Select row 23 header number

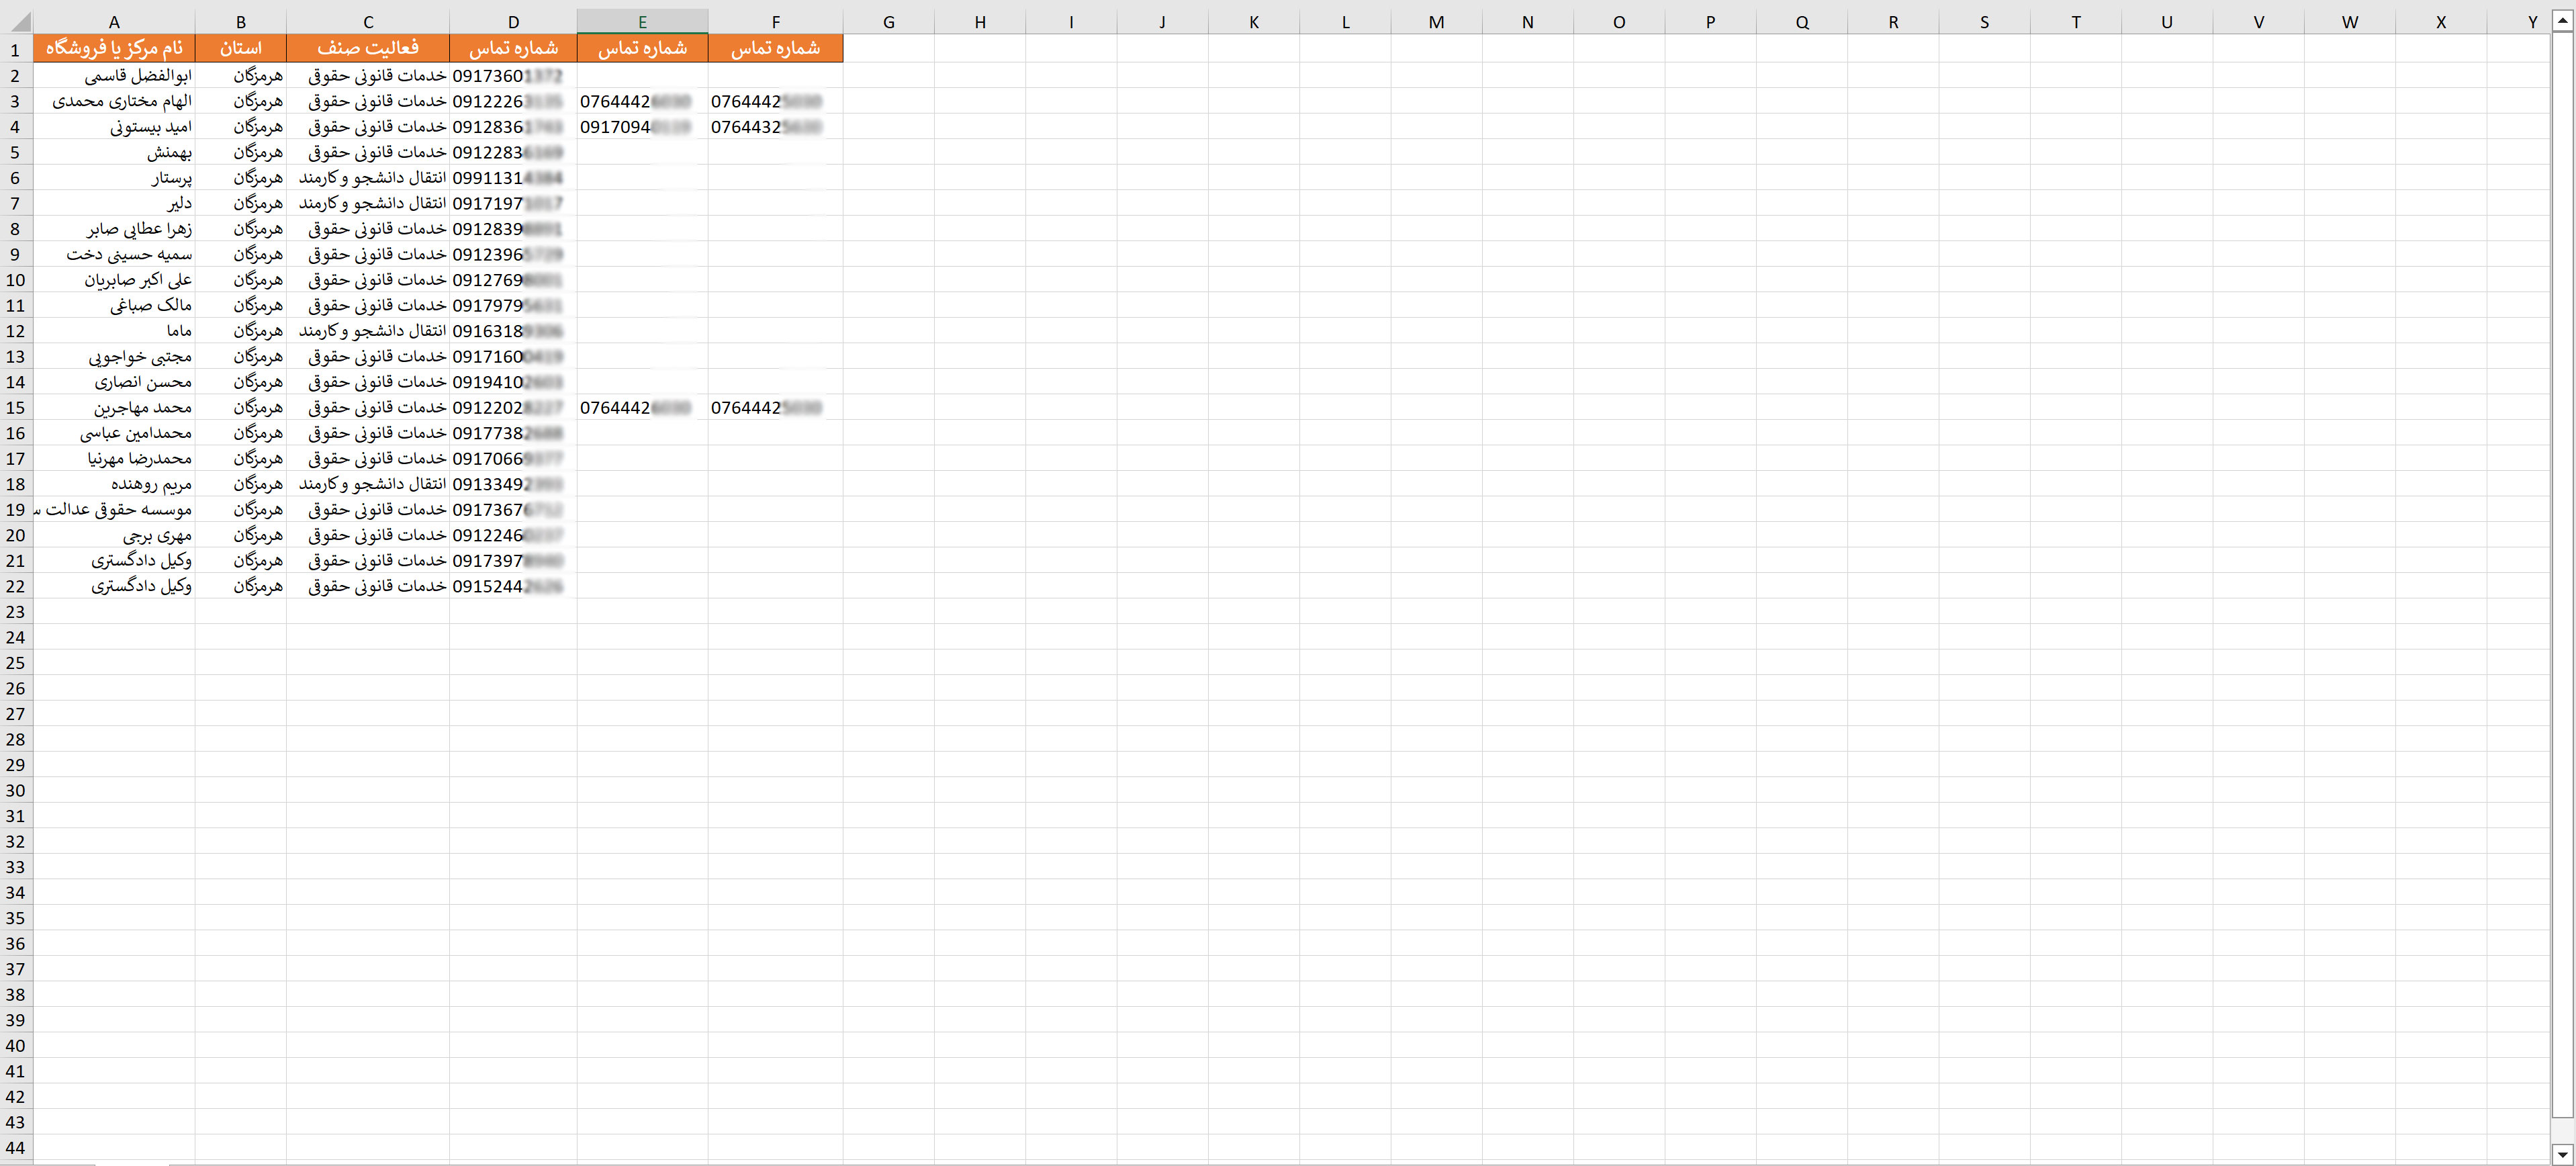(16, 612)
